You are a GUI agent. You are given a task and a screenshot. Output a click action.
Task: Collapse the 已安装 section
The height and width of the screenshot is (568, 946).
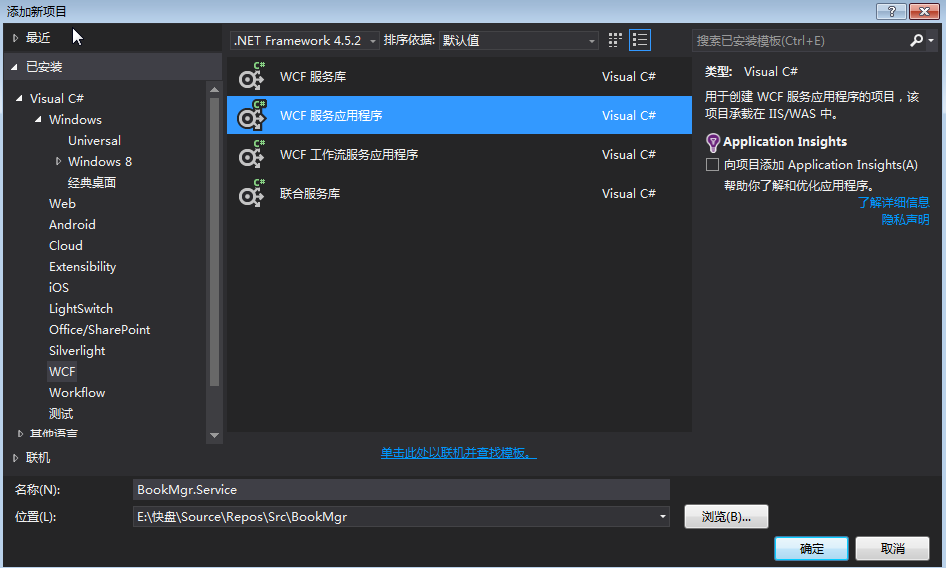point(14,67)
